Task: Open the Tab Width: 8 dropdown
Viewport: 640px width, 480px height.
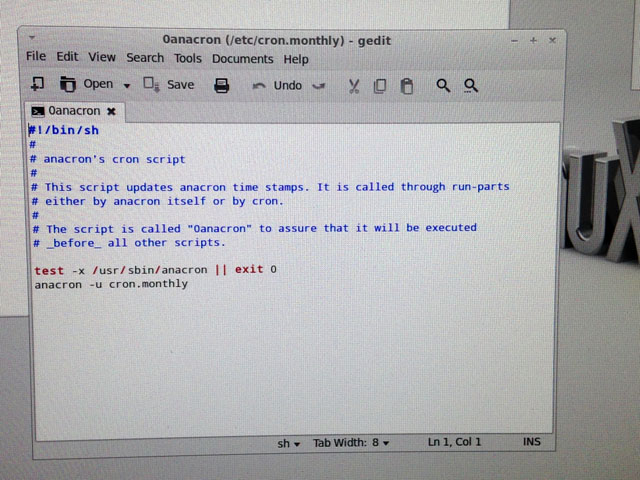Action: point(351,443)
